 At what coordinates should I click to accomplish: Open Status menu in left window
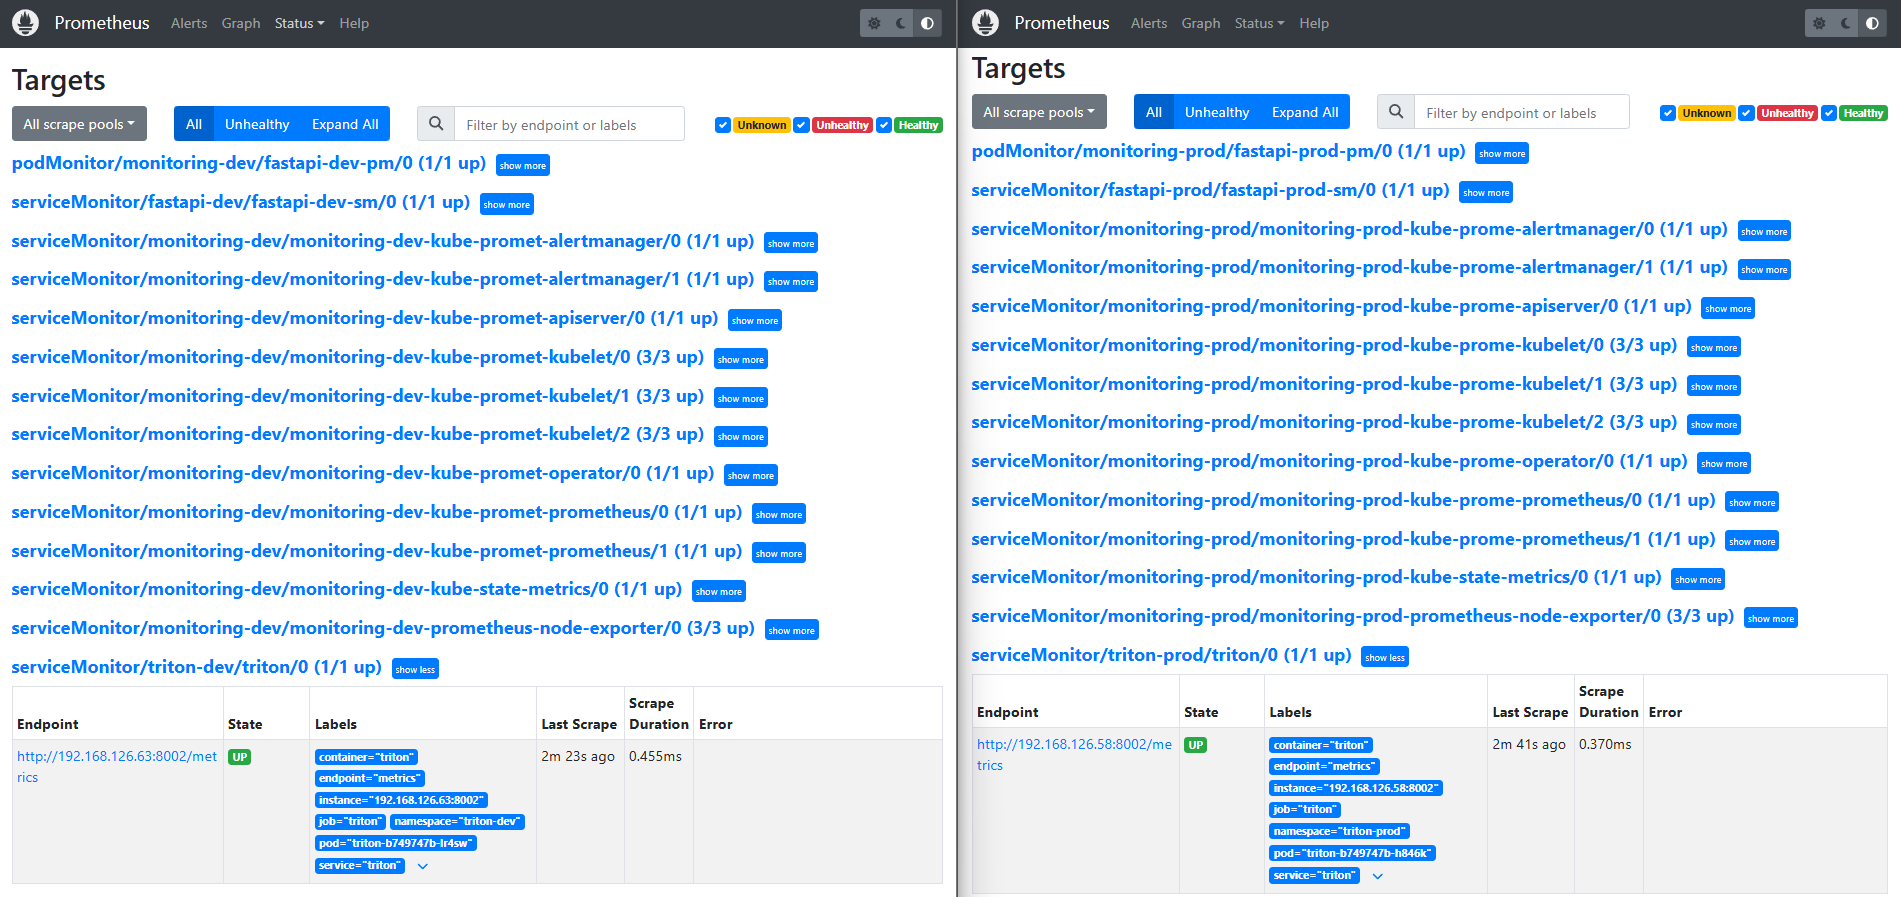click(x=299, y=23)
